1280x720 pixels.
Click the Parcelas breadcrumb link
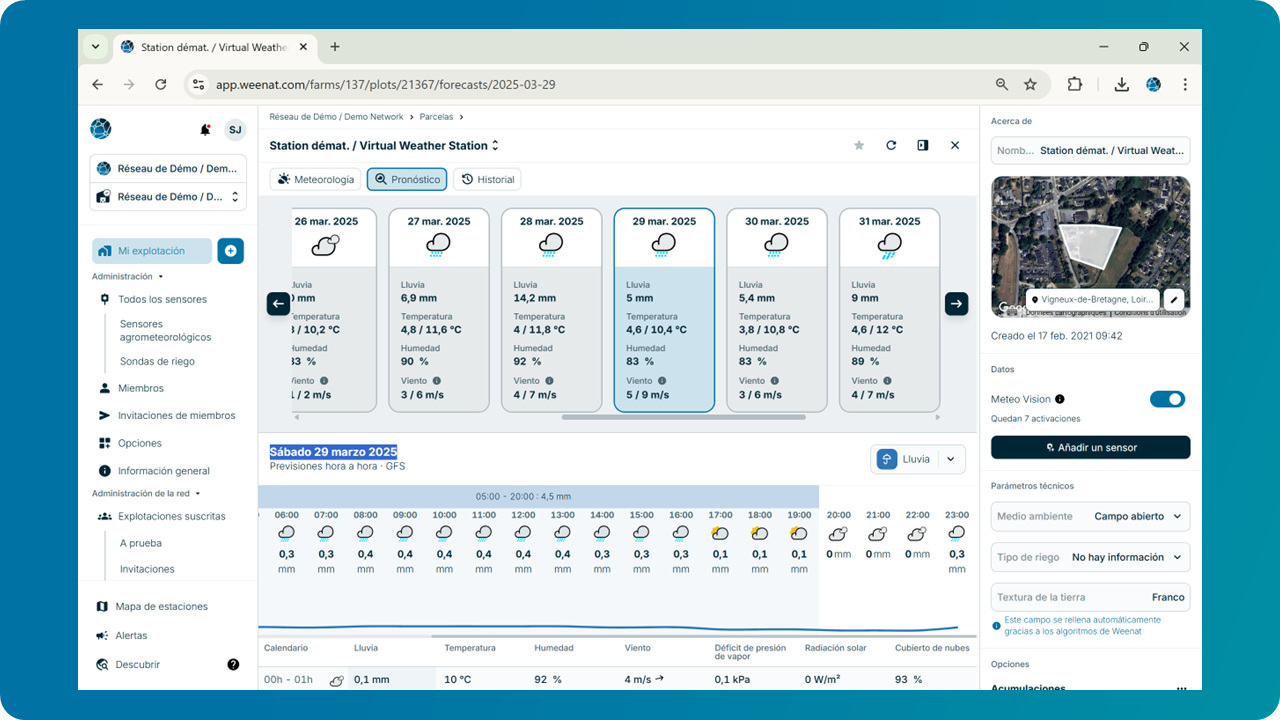point(436,116)
